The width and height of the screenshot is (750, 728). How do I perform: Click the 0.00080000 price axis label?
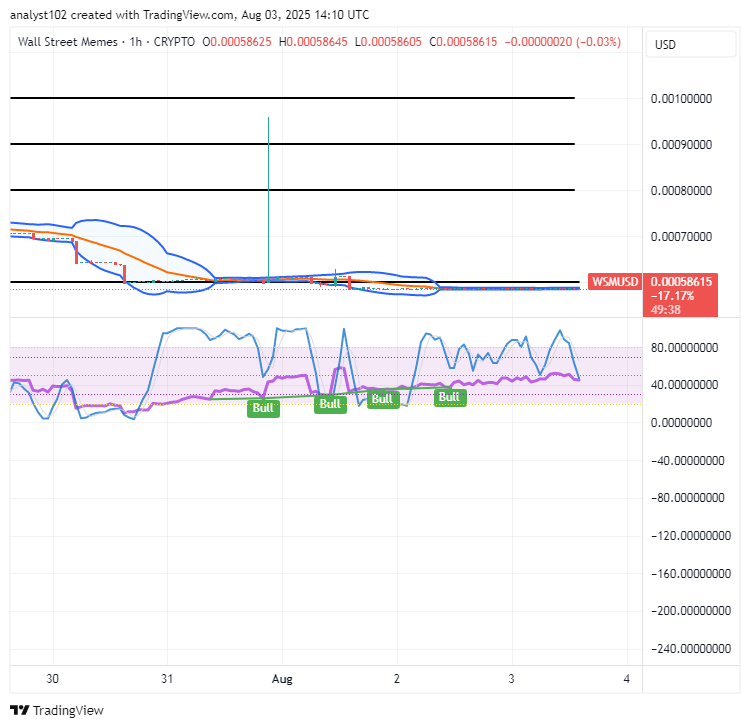(681, 191)
